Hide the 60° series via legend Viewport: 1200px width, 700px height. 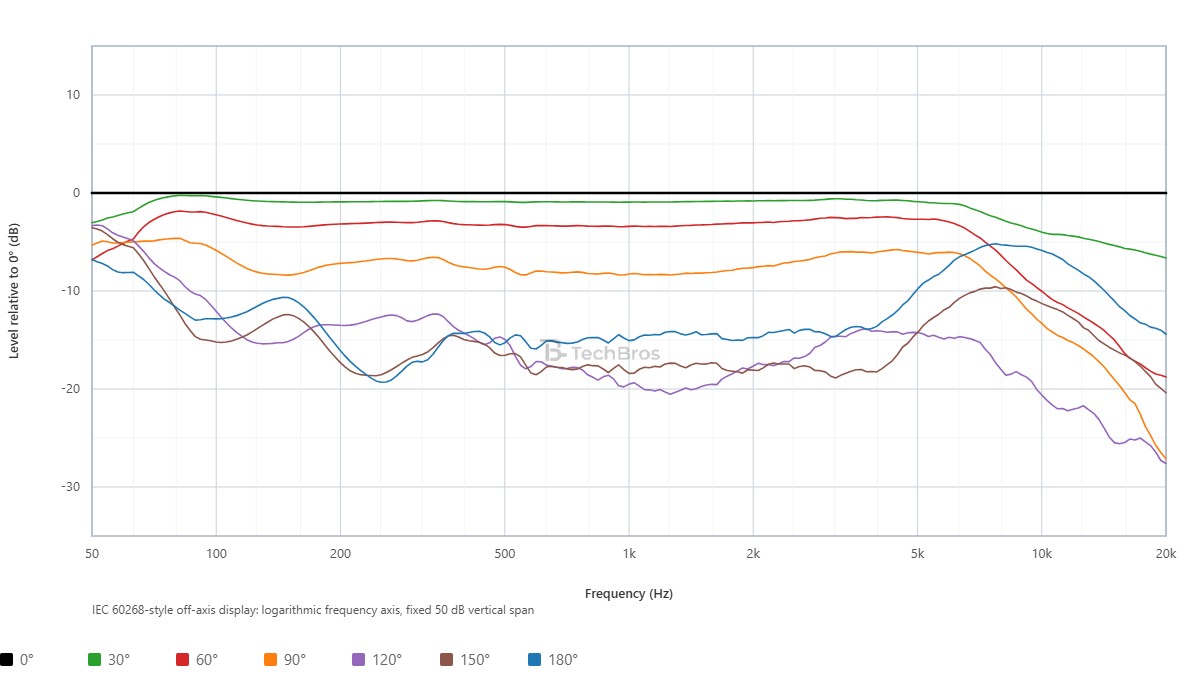pyautogui.click(x=198, y=659)
